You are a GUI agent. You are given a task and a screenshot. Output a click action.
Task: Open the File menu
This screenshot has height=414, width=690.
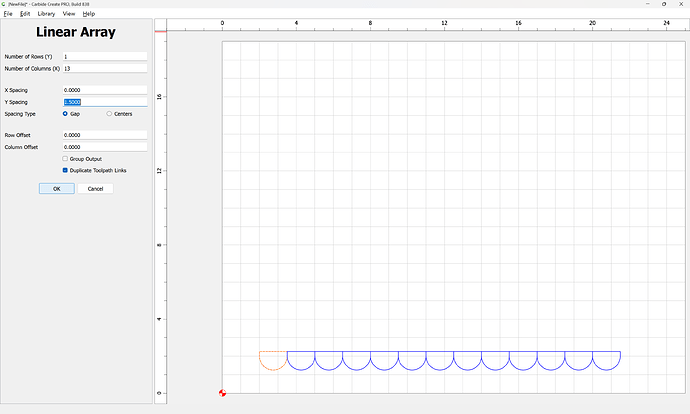click(x=8, y=14)
